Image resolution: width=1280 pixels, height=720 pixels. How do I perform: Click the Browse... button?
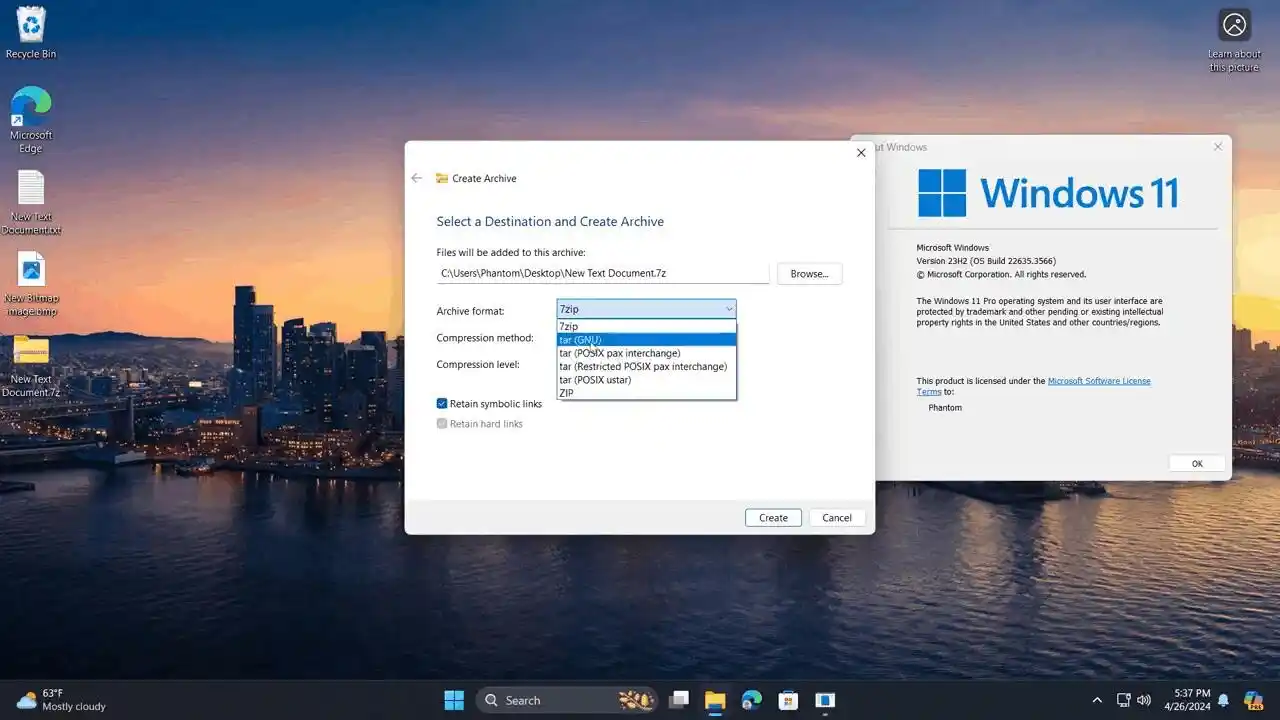point(809,273)
